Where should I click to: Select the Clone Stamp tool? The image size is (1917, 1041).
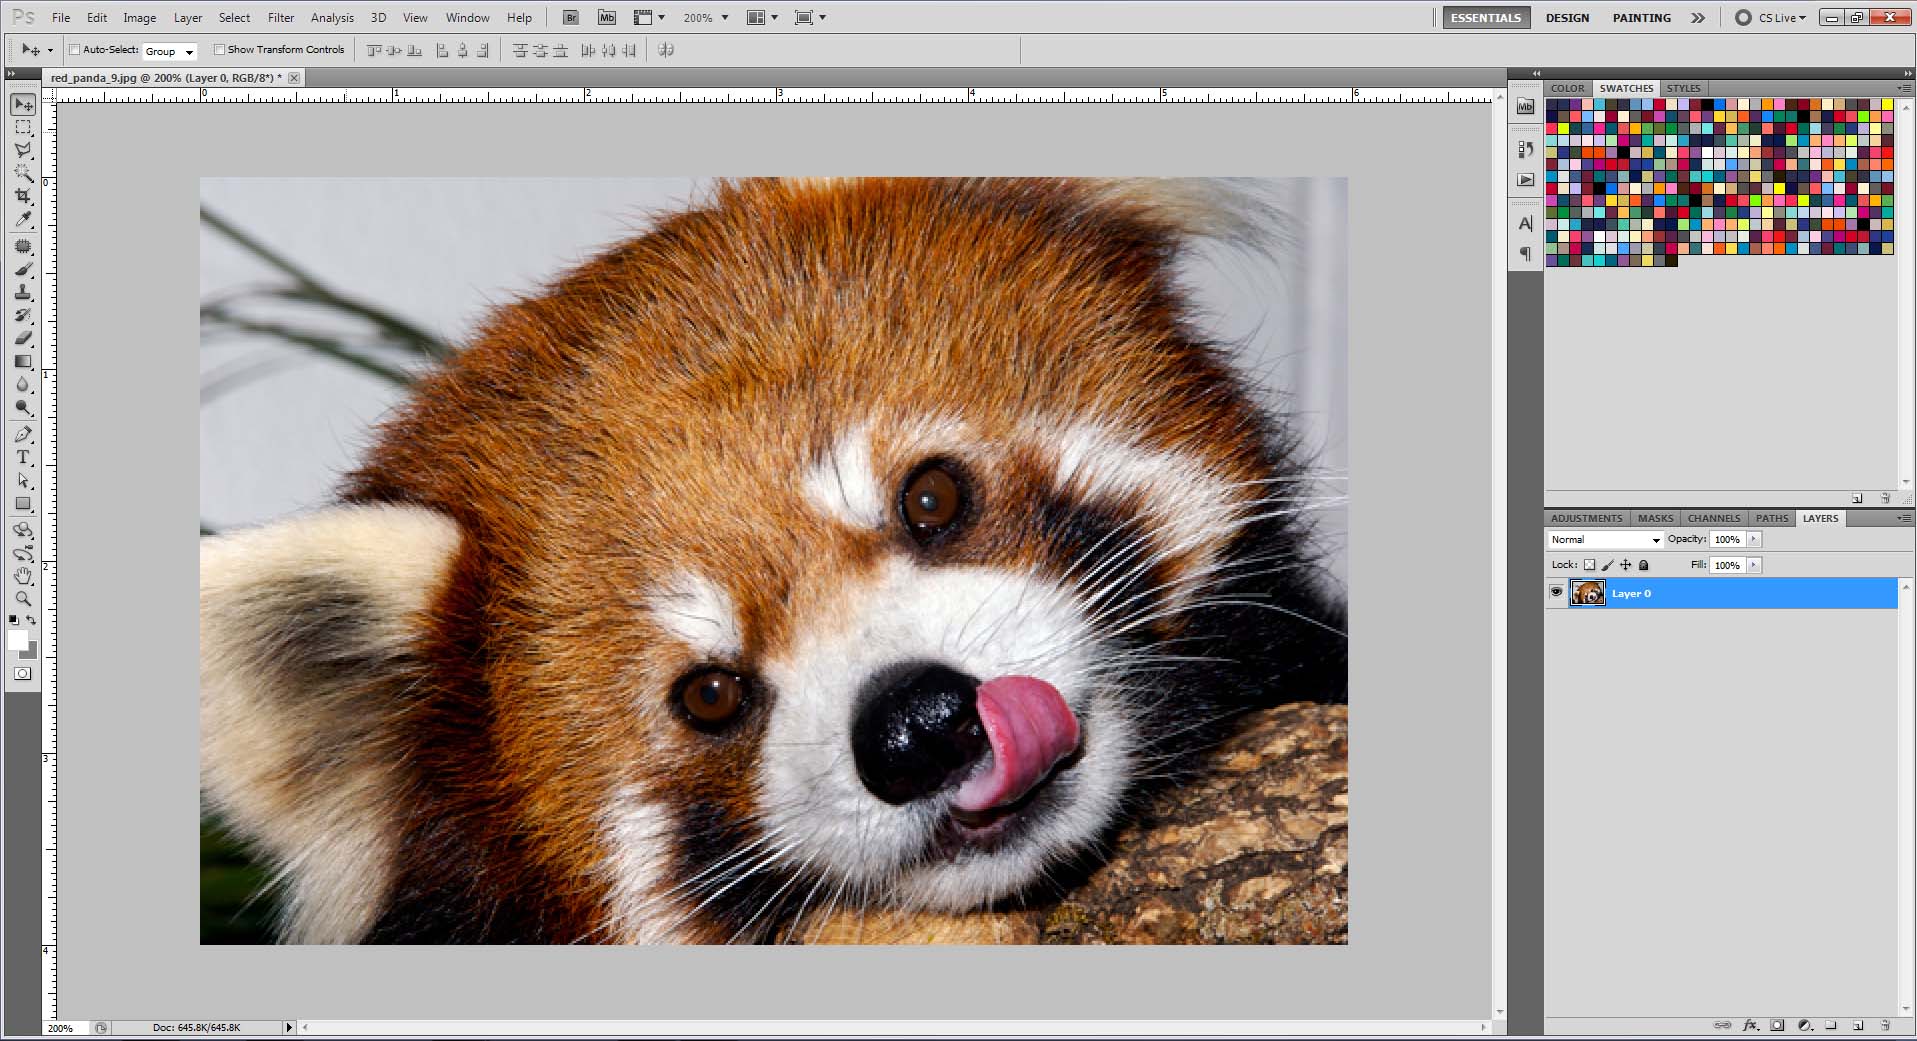[23, 292]
